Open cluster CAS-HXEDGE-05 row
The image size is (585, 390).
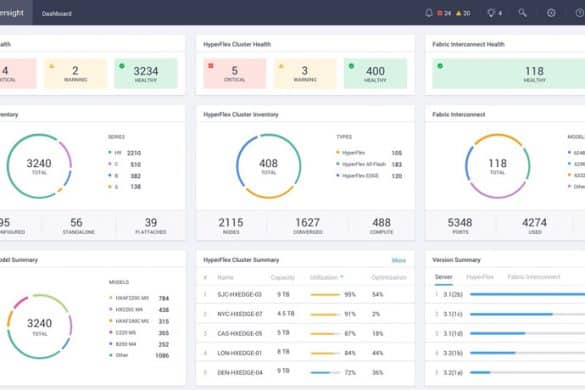pyautogui.click(x=305, y=333)
